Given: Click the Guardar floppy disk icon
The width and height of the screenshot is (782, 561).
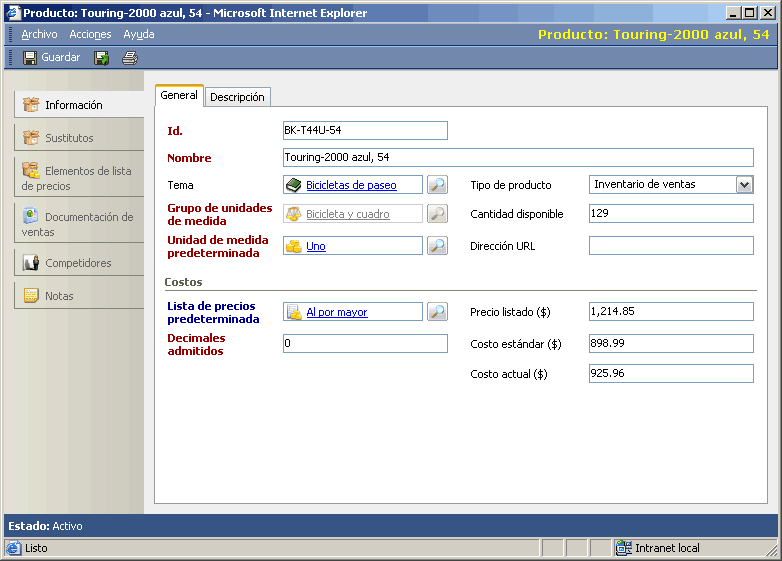Looking at the screenshot, I should pos(30,58).
